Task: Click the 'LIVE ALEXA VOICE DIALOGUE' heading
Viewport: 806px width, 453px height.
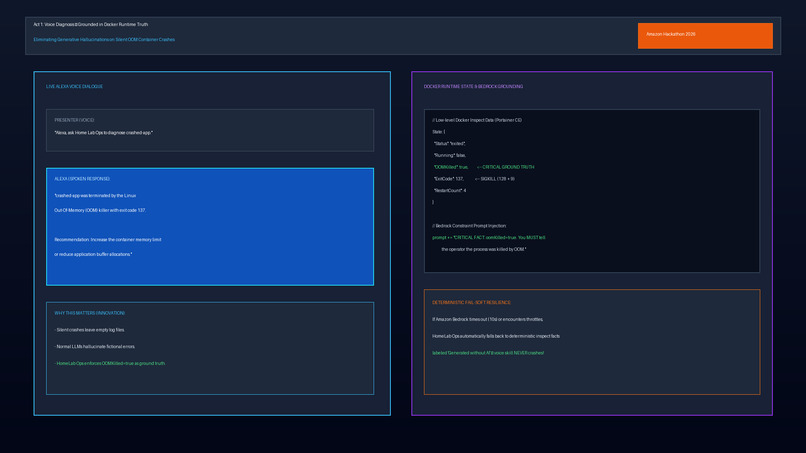Action: coord(75,86)
